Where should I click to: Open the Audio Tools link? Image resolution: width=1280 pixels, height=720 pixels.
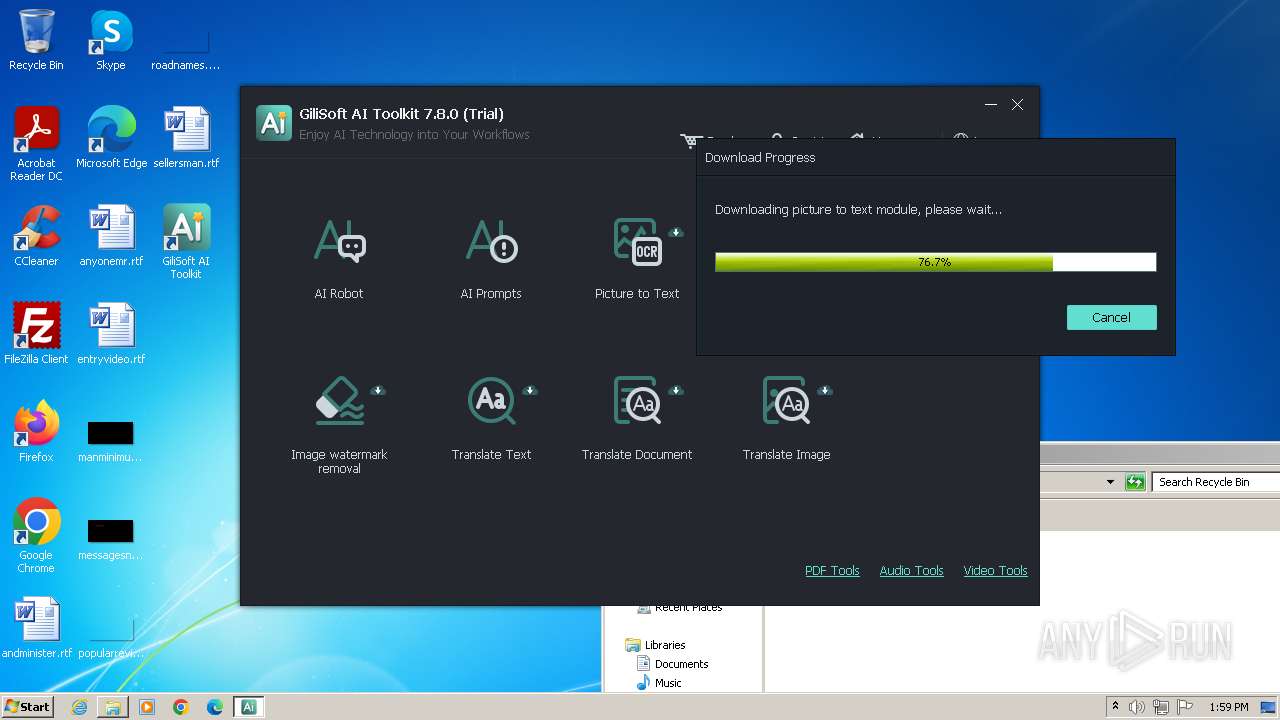click(911, 570)
